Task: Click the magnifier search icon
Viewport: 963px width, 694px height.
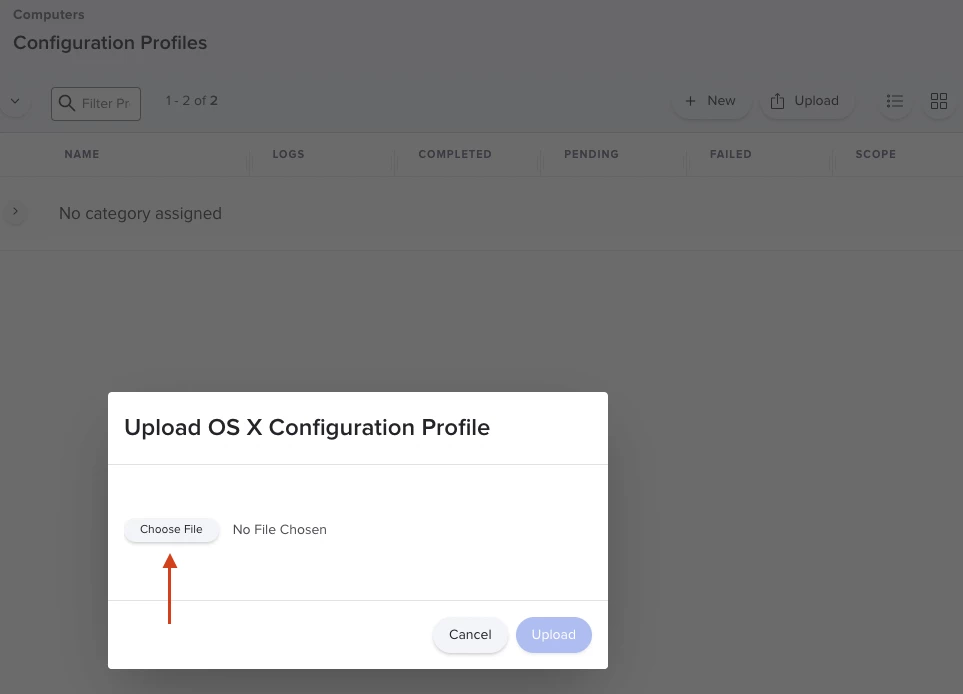Action: 66,103
